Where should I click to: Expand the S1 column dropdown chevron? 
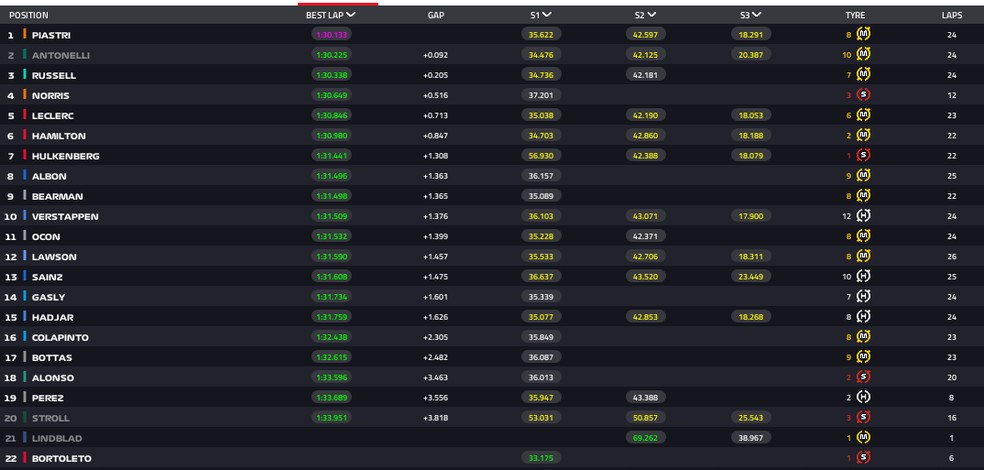[x=548, y=15]
